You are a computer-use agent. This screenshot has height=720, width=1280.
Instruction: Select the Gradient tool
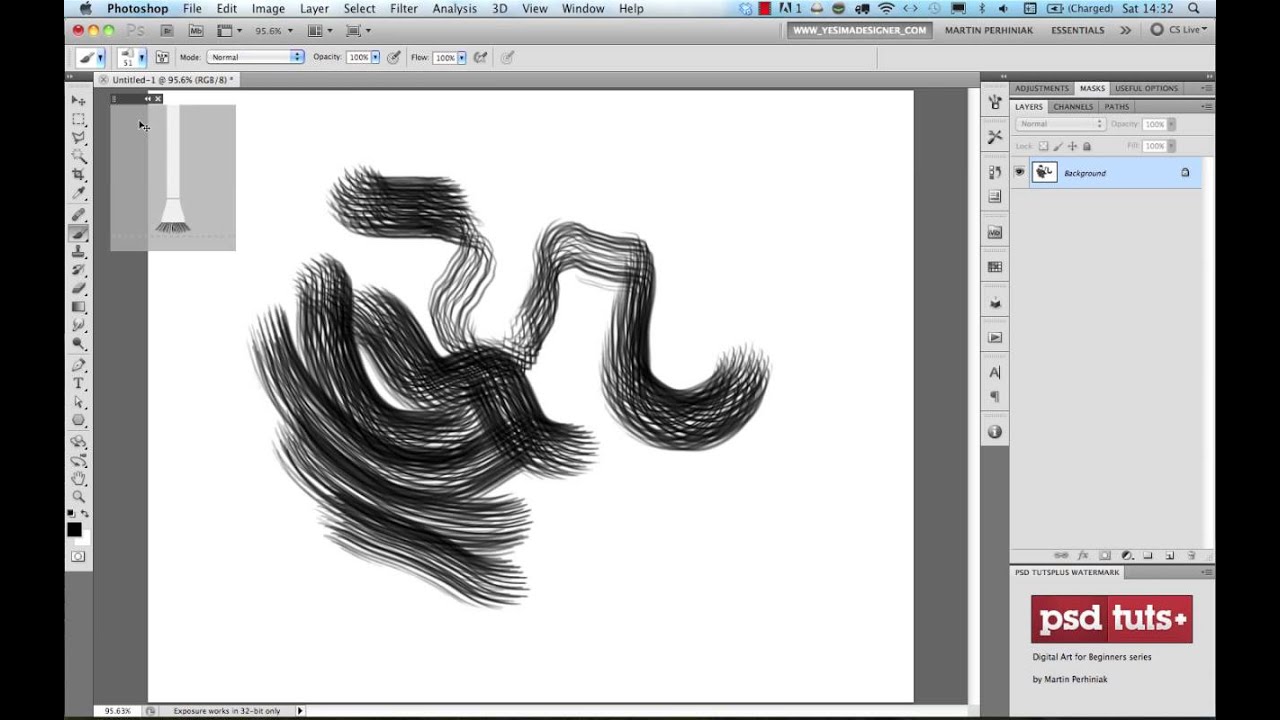pos(78,307)
